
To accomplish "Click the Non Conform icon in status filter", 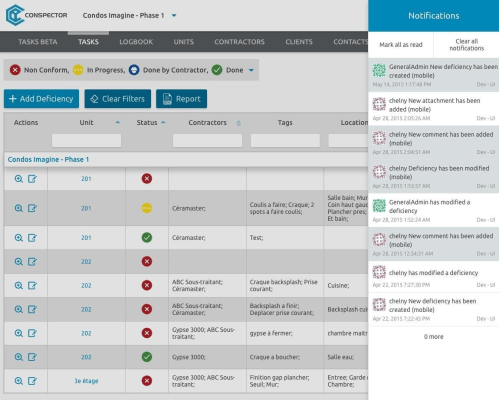I will (x=15, y=70).
